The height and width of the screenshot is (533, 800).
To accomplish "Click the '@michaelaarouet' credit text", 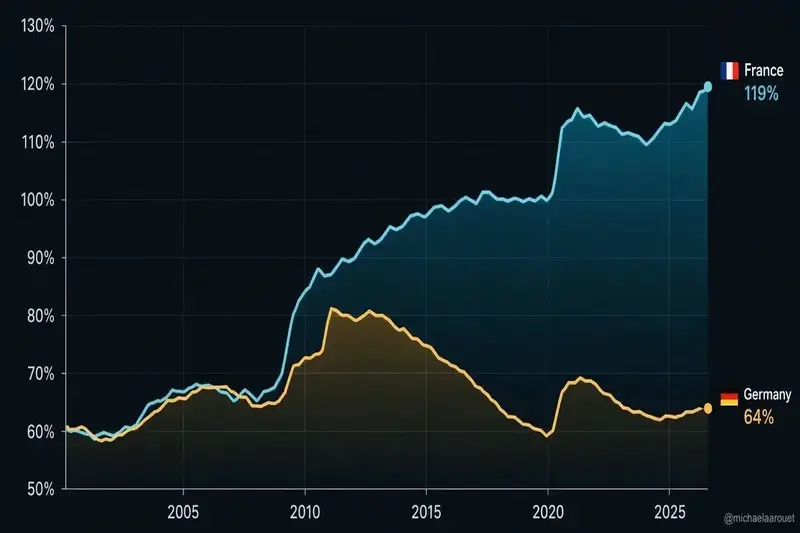I will pos(759,518).
